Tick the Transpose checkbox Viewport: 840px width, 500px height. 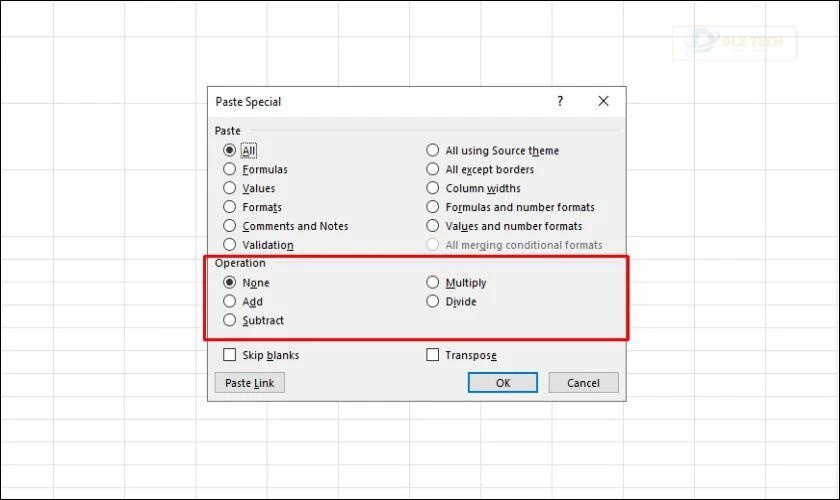(x=433, y=355)
